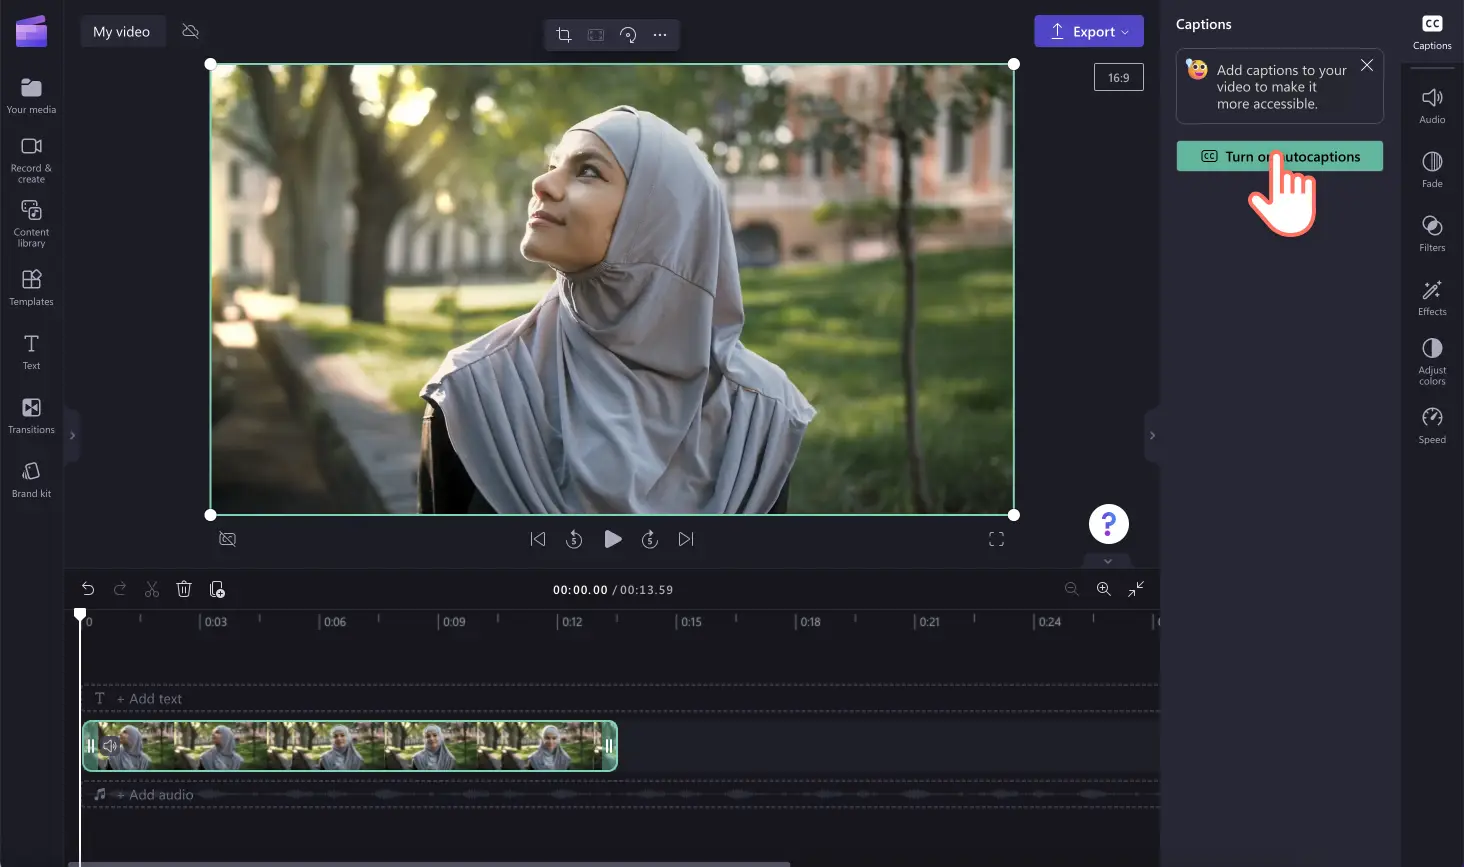Image resolution: width=1464 pixels, height=867 pixels.
Task: Click the top-right preview resize handle
Action: point(1014,64)
